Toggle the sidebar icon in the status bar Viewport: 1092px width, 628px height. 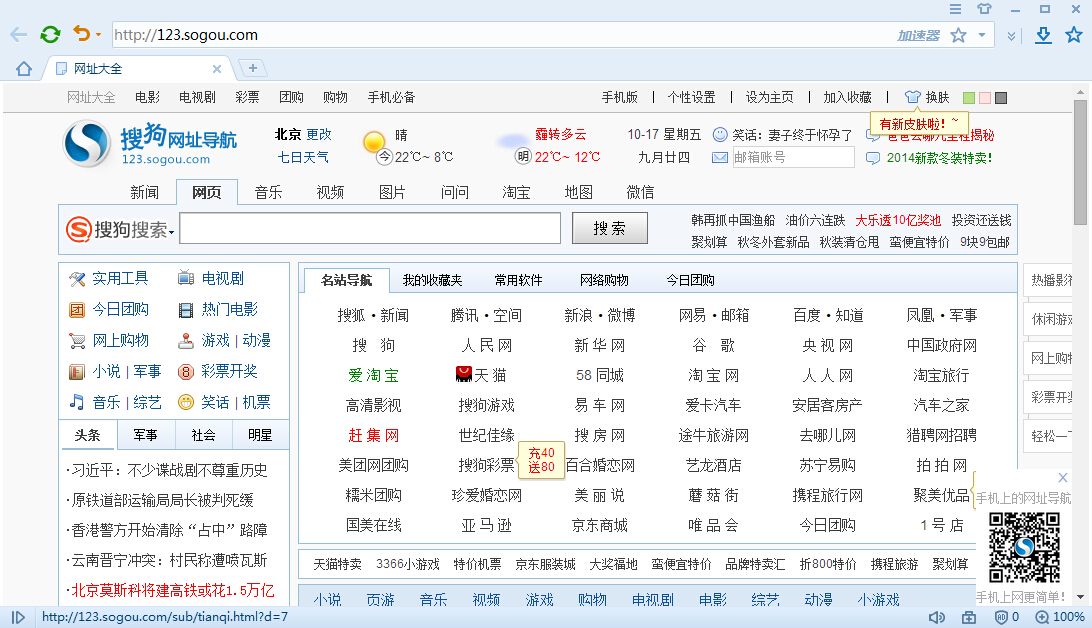pos(19,618)
